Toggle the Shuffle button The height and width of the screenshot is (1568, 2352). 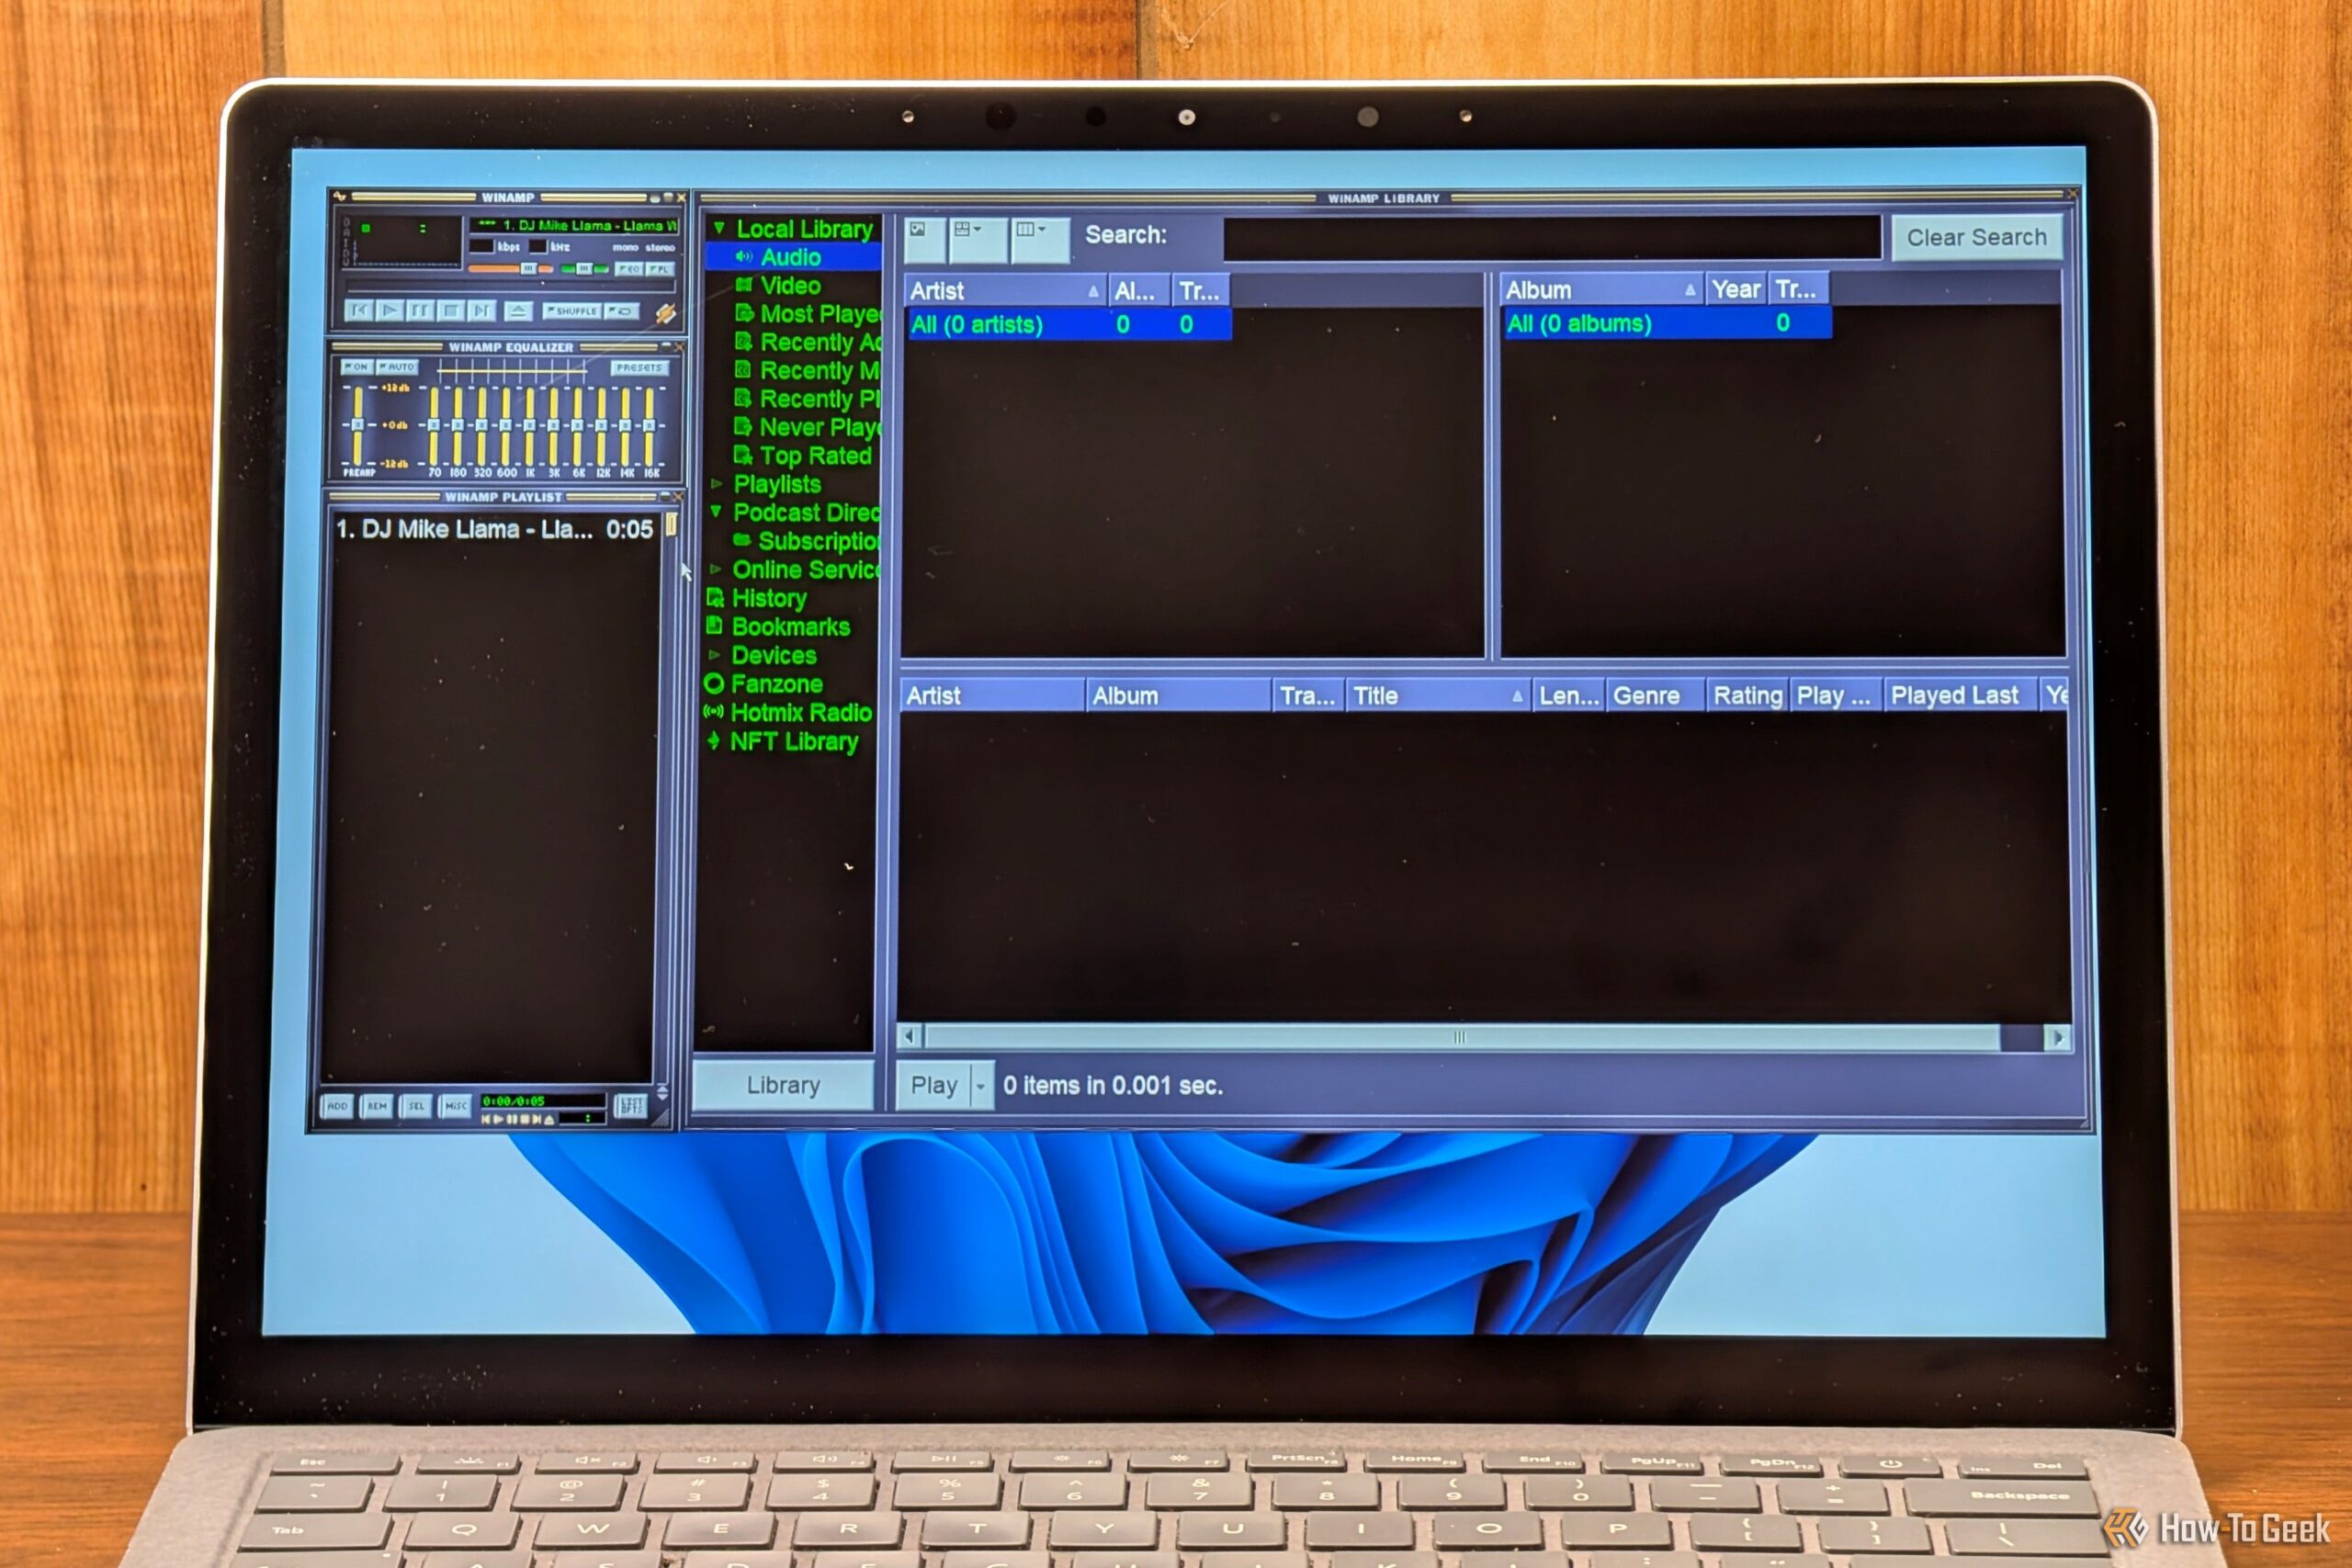572,311
